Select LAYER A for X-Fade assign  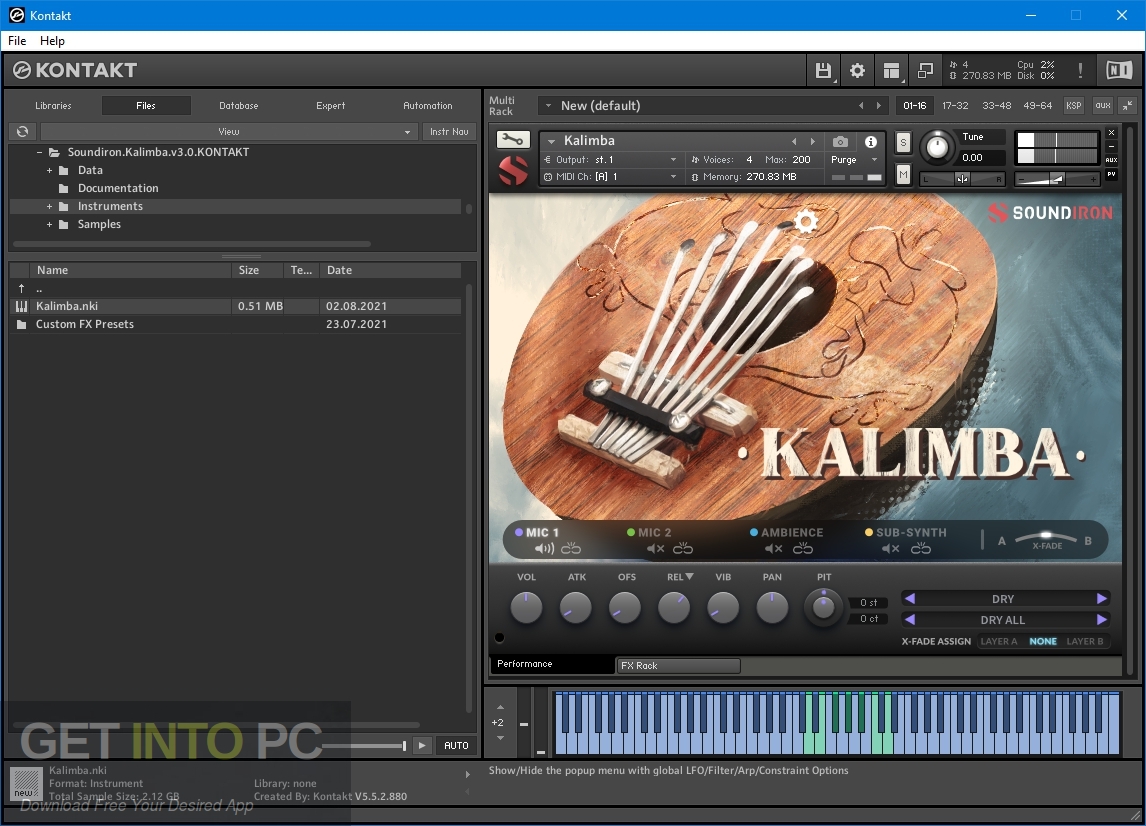tap(998, 641)
